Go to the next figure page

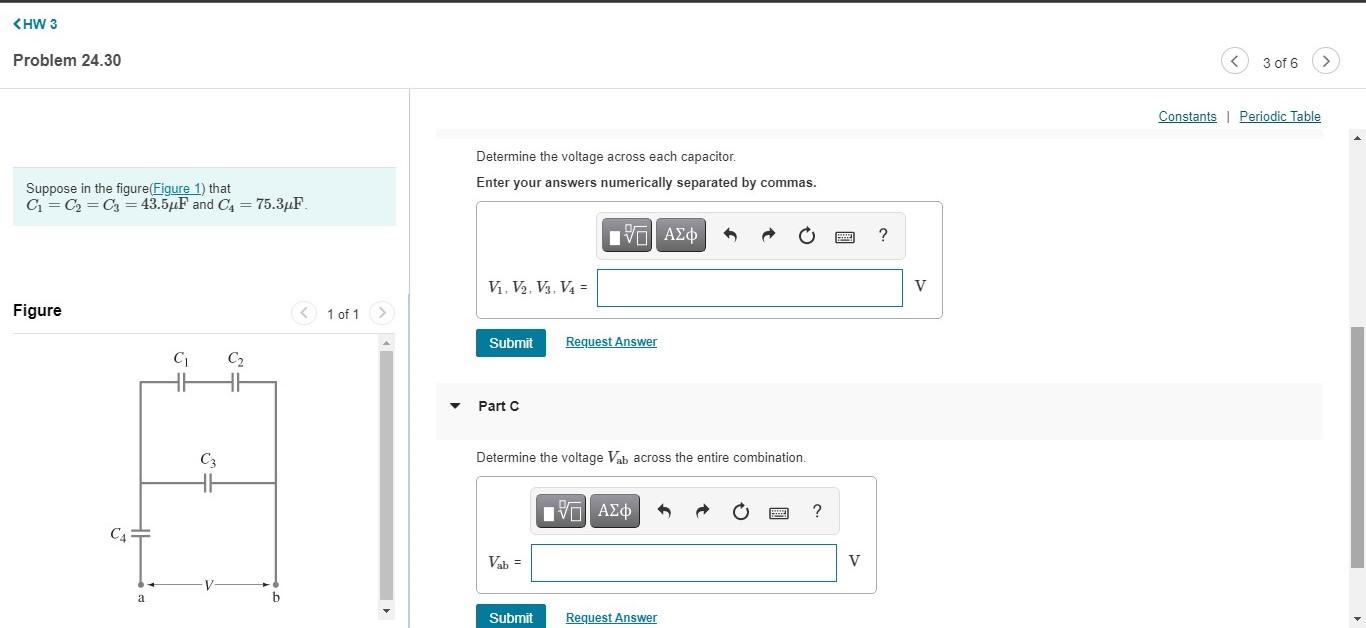382,313
